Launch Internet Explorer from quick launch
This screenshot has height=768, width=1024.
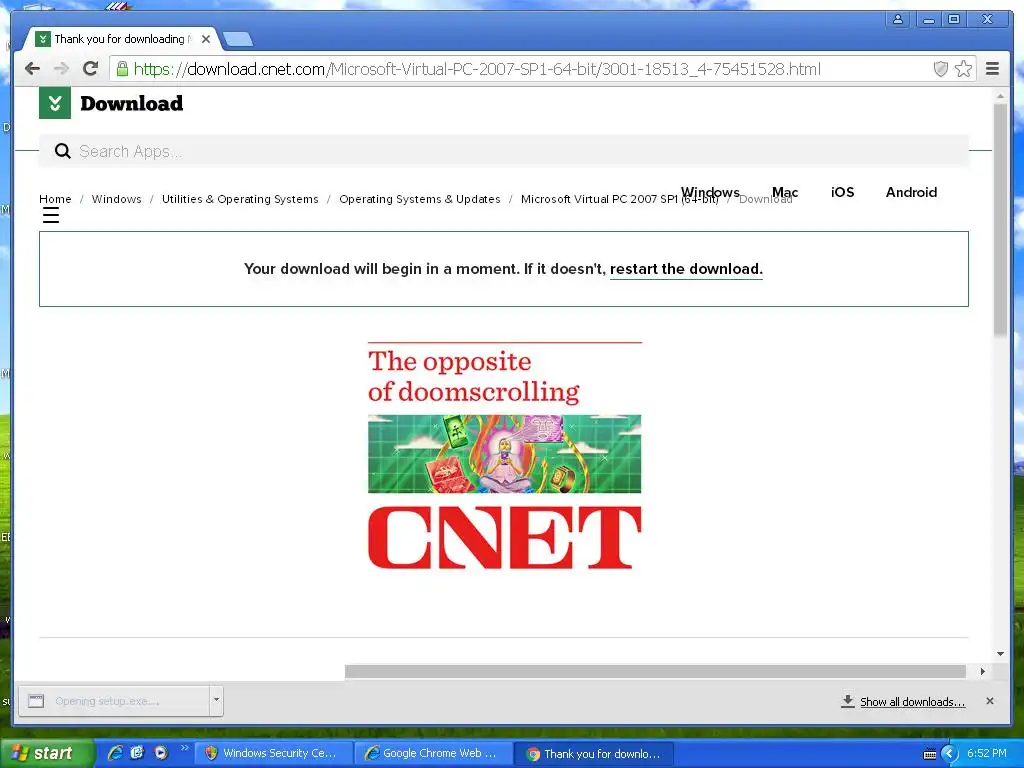point(115,753)
